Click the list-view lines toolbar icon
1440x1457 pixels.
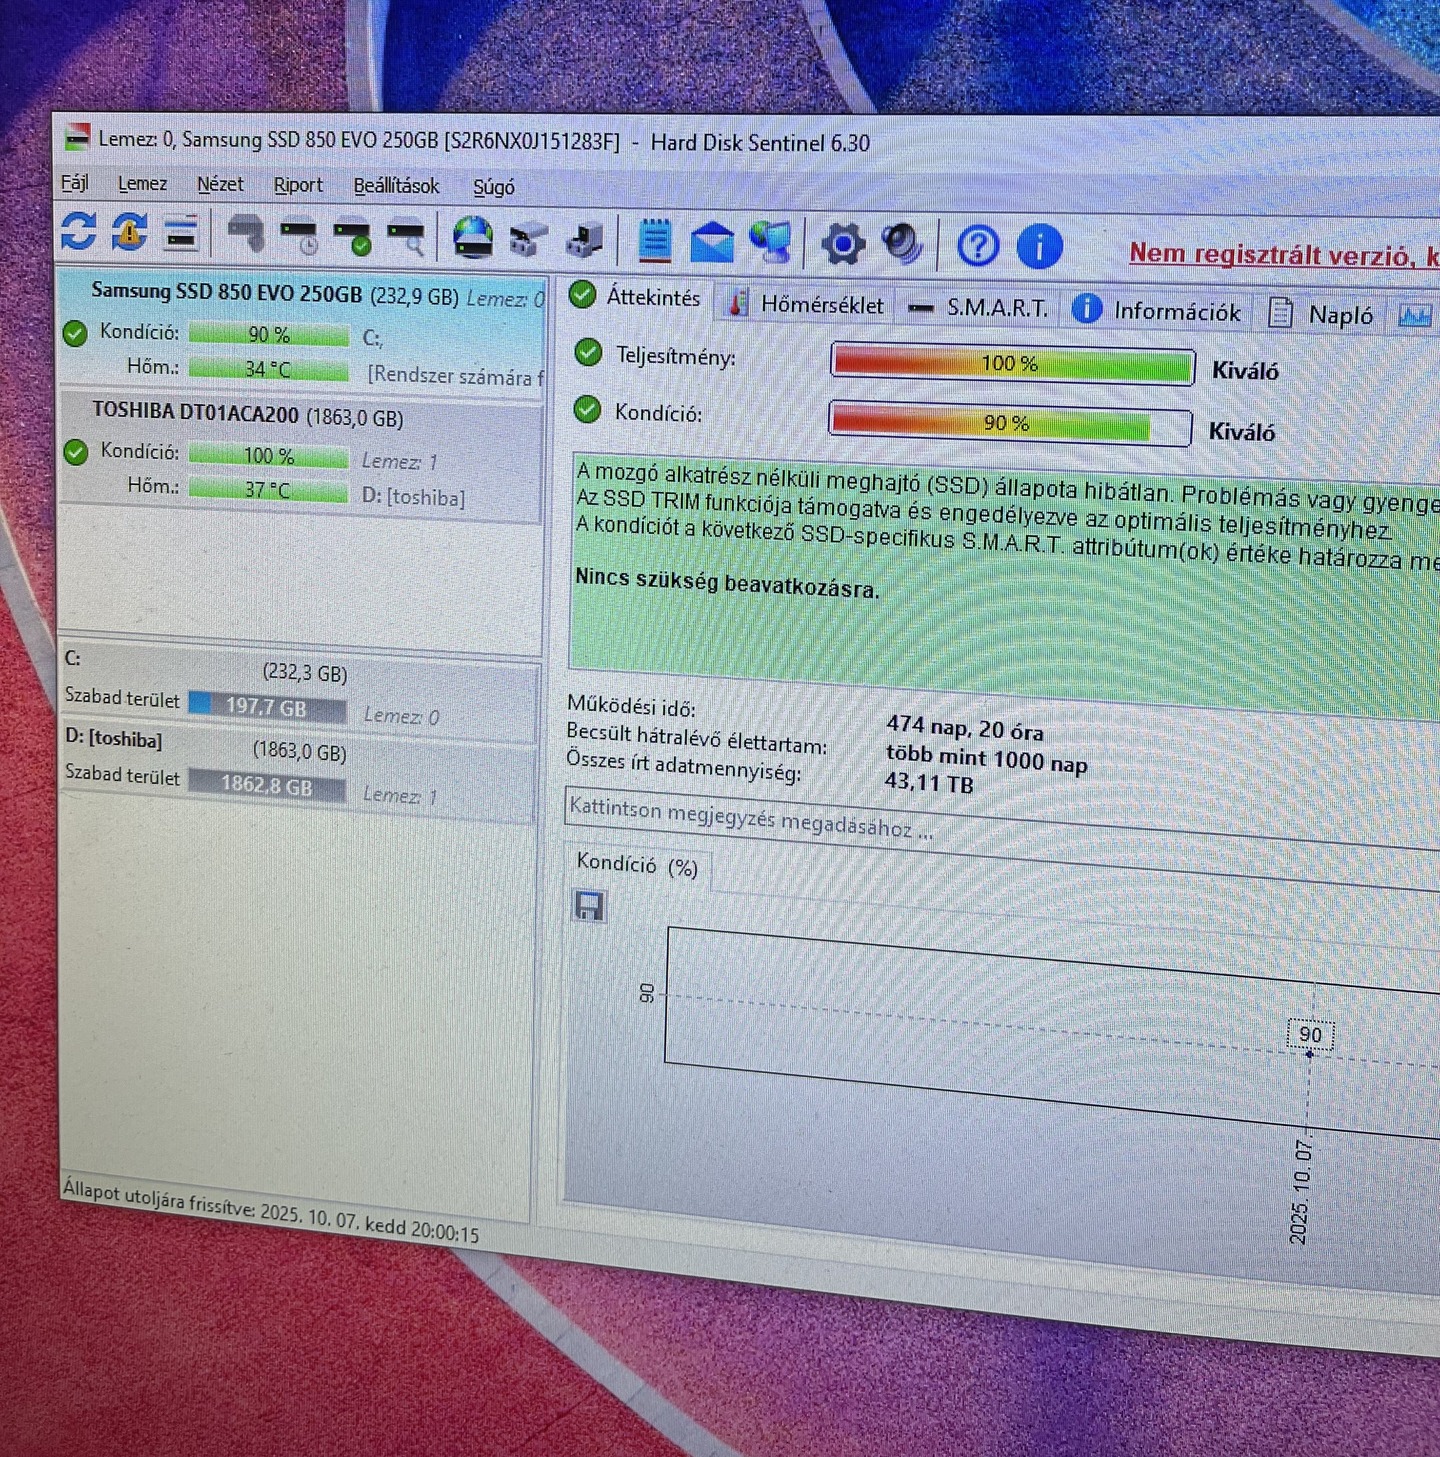pyautogui.click(x=181, y=233)
